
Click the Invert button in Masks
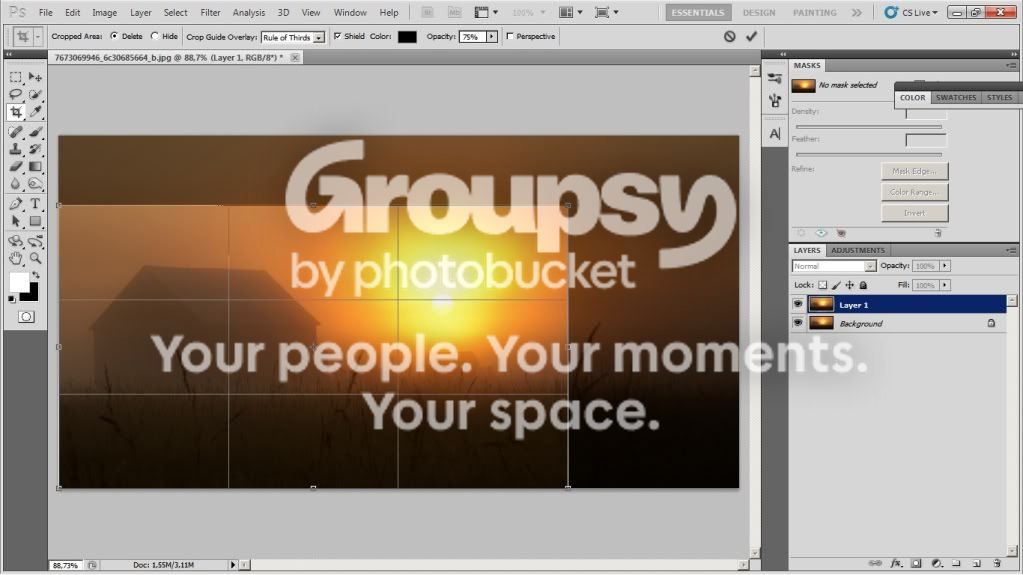[x=914, y=213]
